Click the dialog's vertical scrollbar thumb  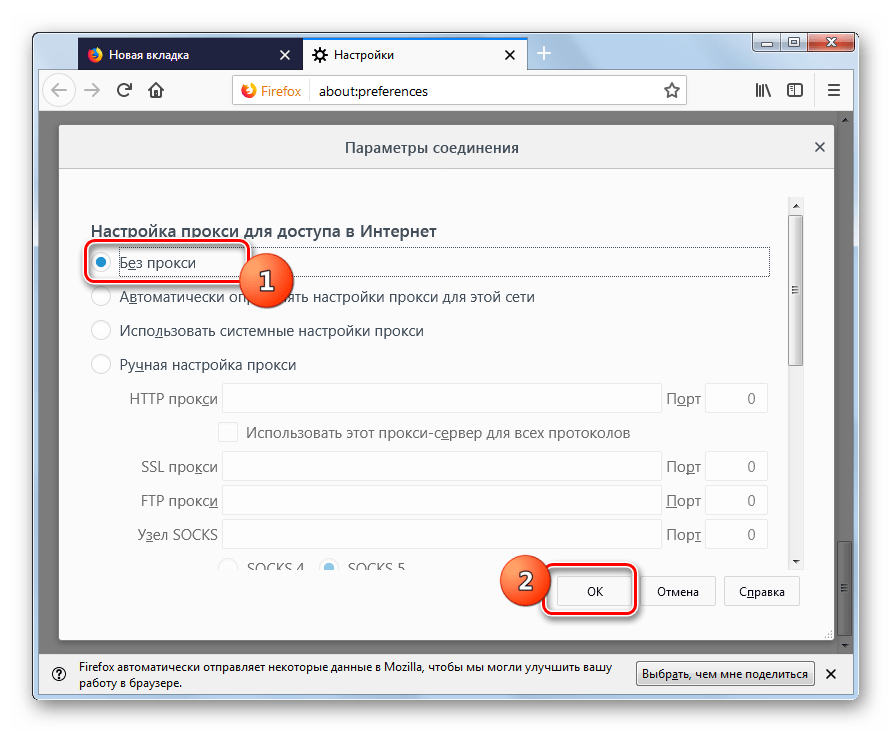796,290
